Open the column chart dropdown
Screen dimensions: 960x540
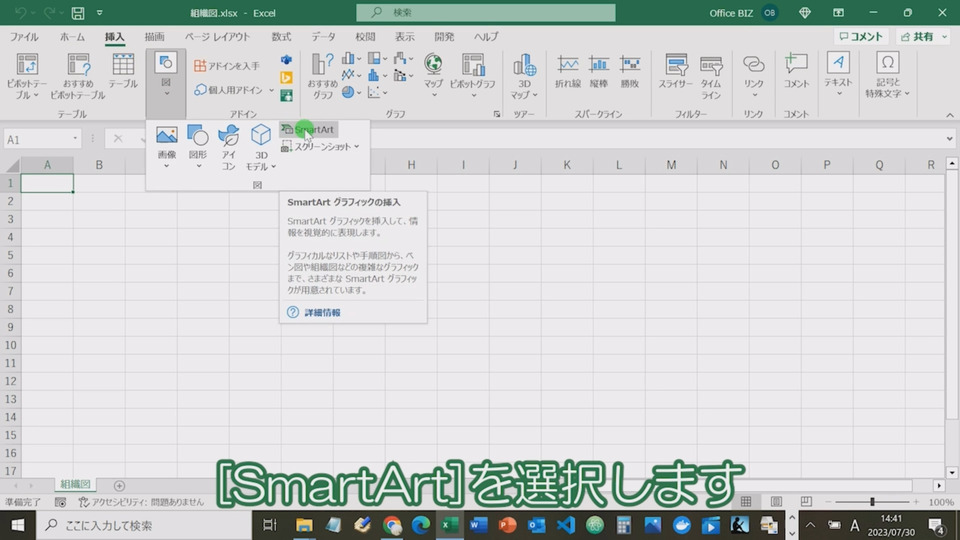coord(351,59)
